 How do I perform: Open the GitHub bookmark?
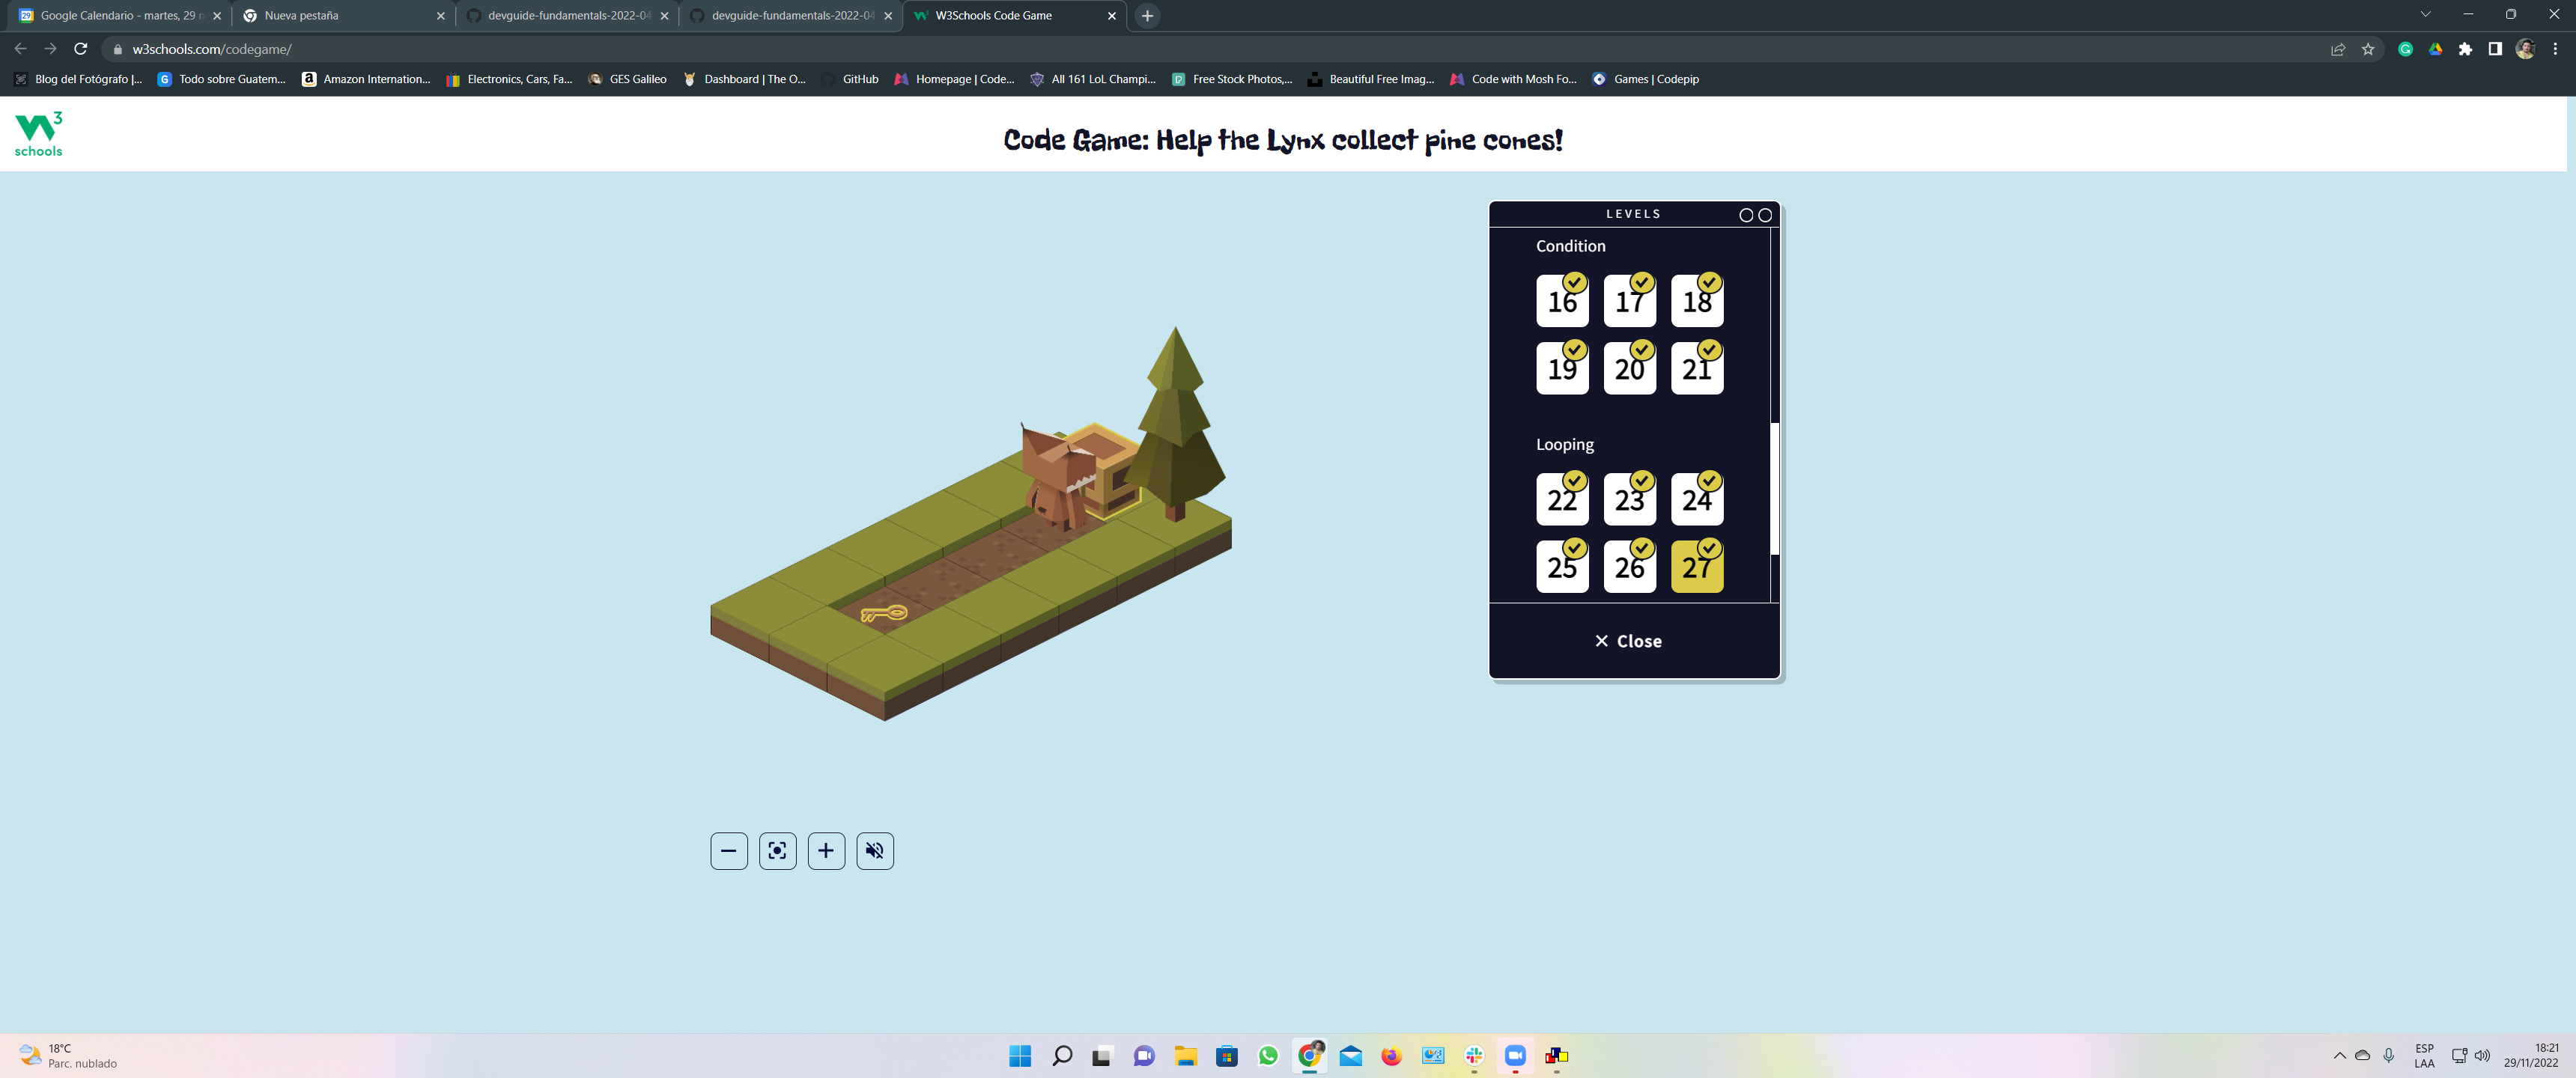coord(851,79)
